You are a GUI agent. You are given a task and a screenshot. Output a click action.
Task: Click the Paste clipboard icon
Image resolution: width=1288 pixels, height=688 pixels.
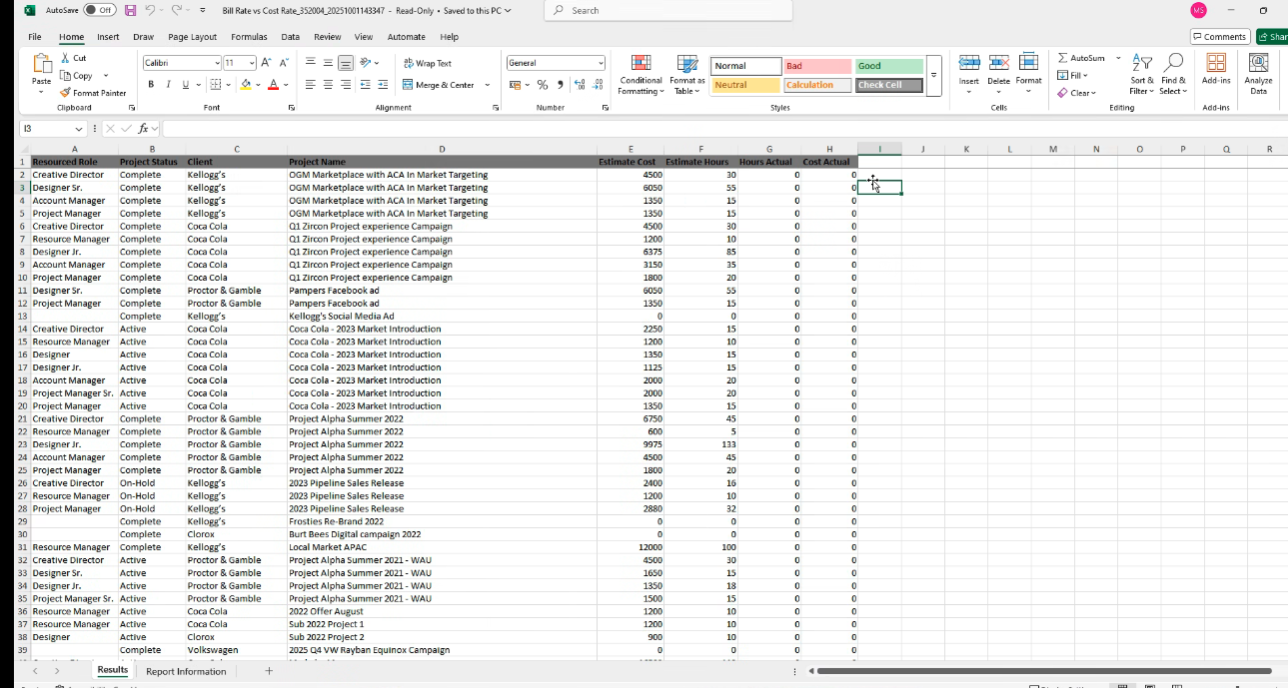(x=41, y=66)
